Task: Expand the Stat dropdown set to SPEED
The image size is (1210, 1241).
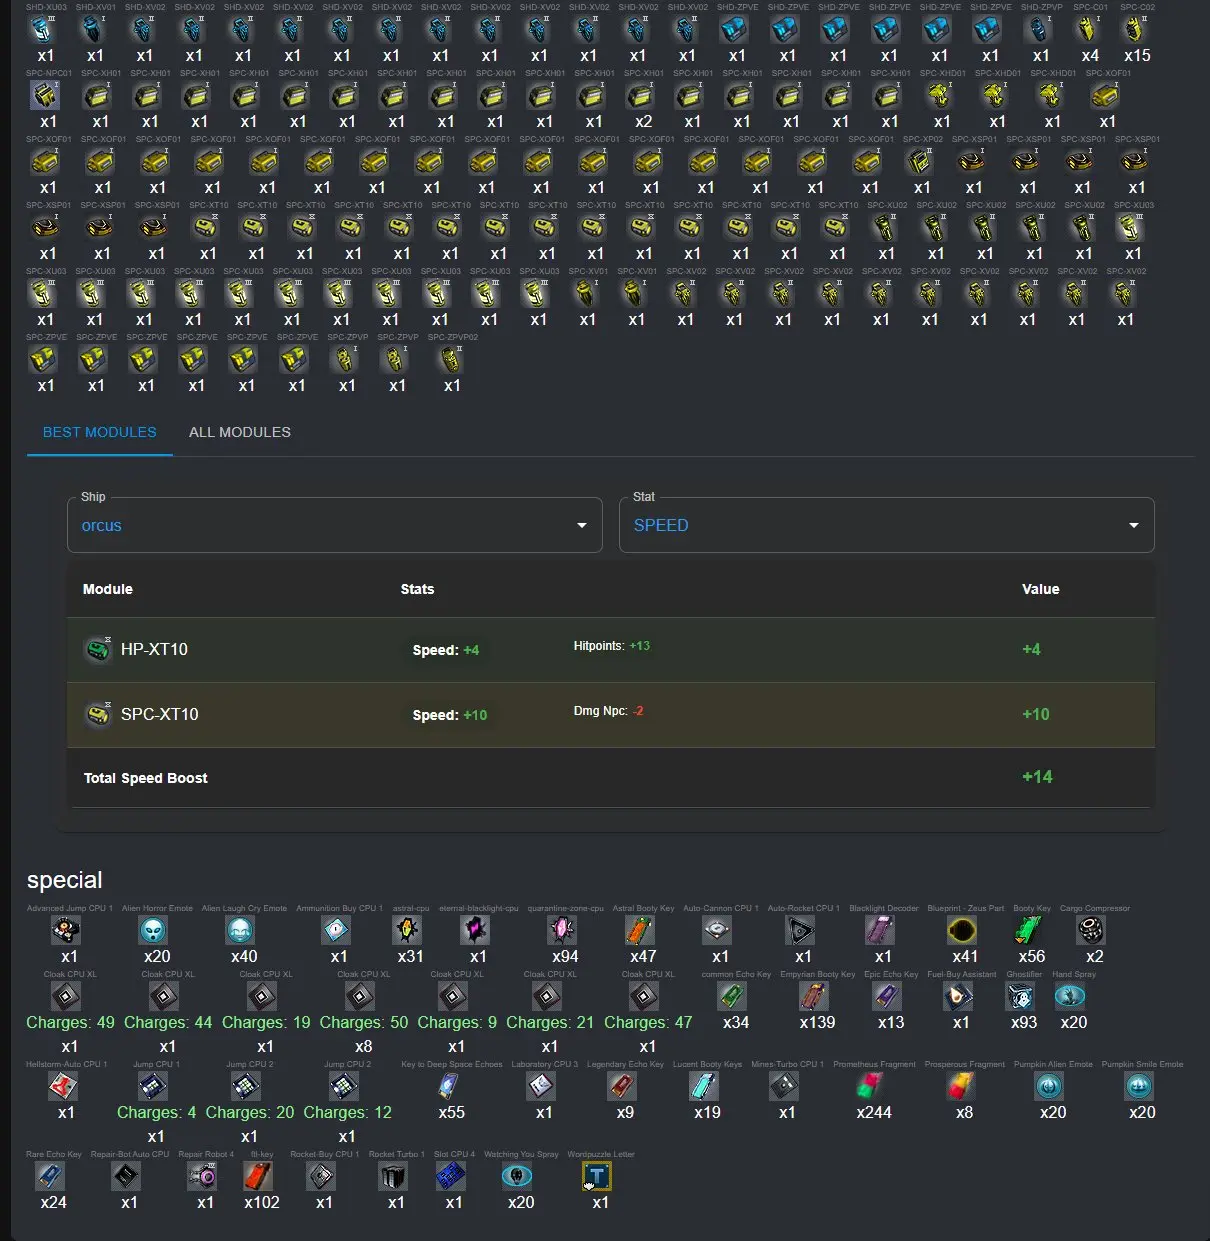Action: [886, 525]
